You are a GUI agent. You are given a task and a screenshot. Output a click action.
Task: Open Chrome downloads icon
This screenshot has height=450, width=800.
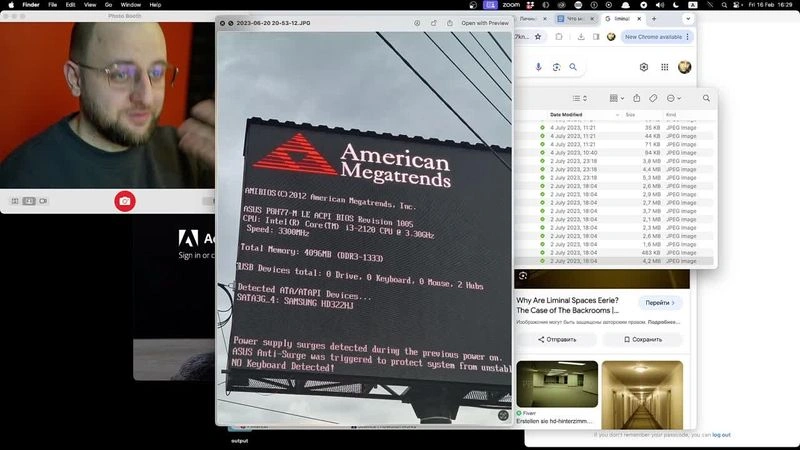(581, 37)
